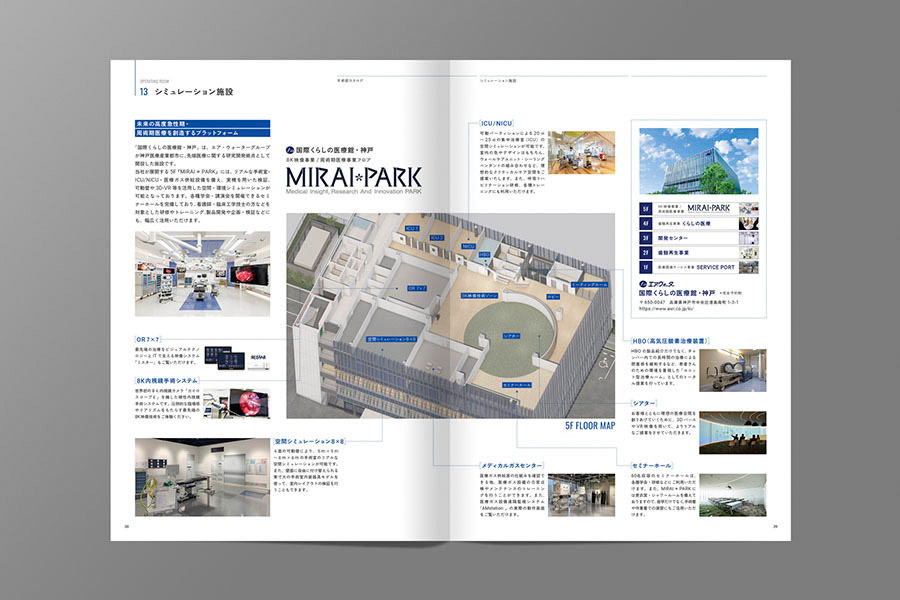Select the 2F 歯髄再生事業 floor row

click(x=699, y=253)
